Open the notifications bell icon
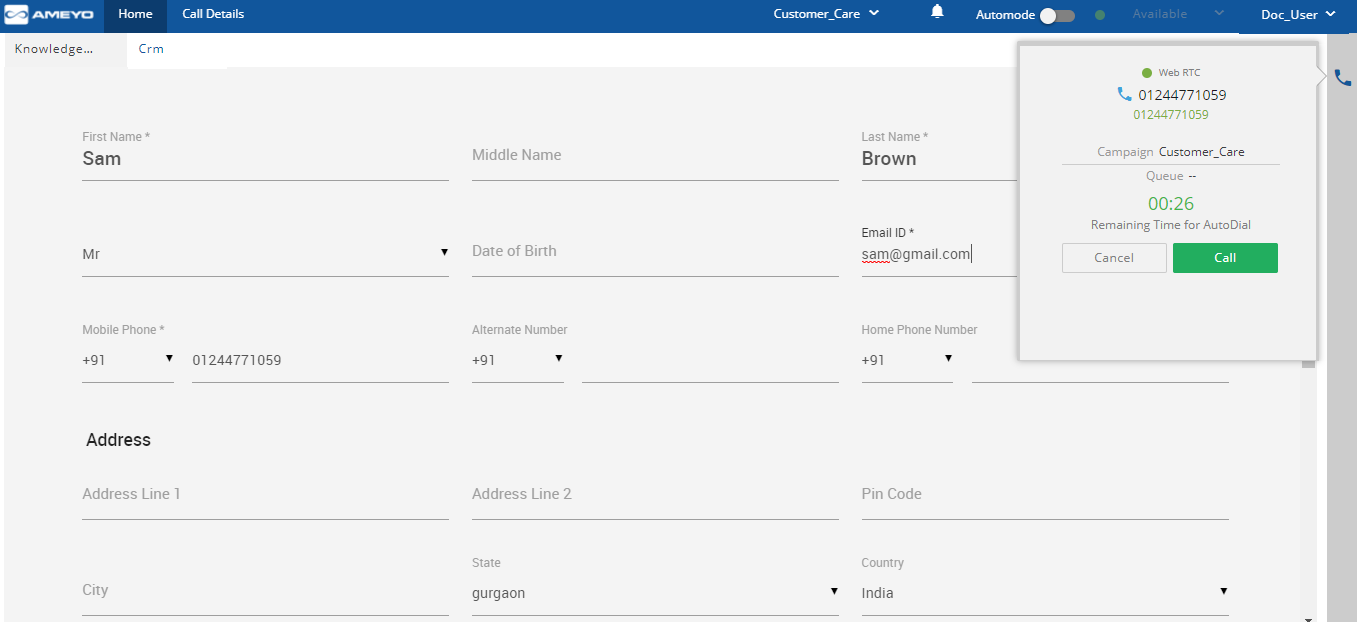Screen dimensions: 1357x625 [937, 13]
